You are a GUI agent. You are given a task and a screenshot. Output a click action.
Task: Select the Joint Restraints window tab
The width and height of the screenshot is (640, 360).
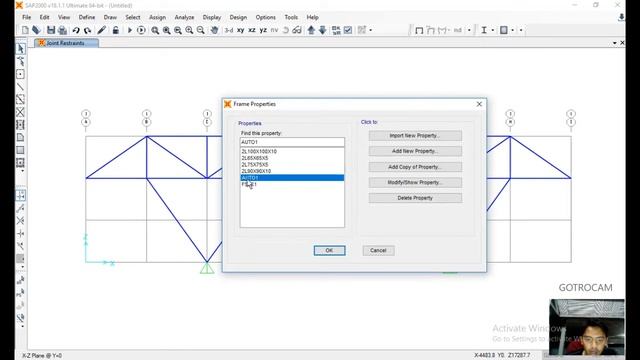point(66,43)
